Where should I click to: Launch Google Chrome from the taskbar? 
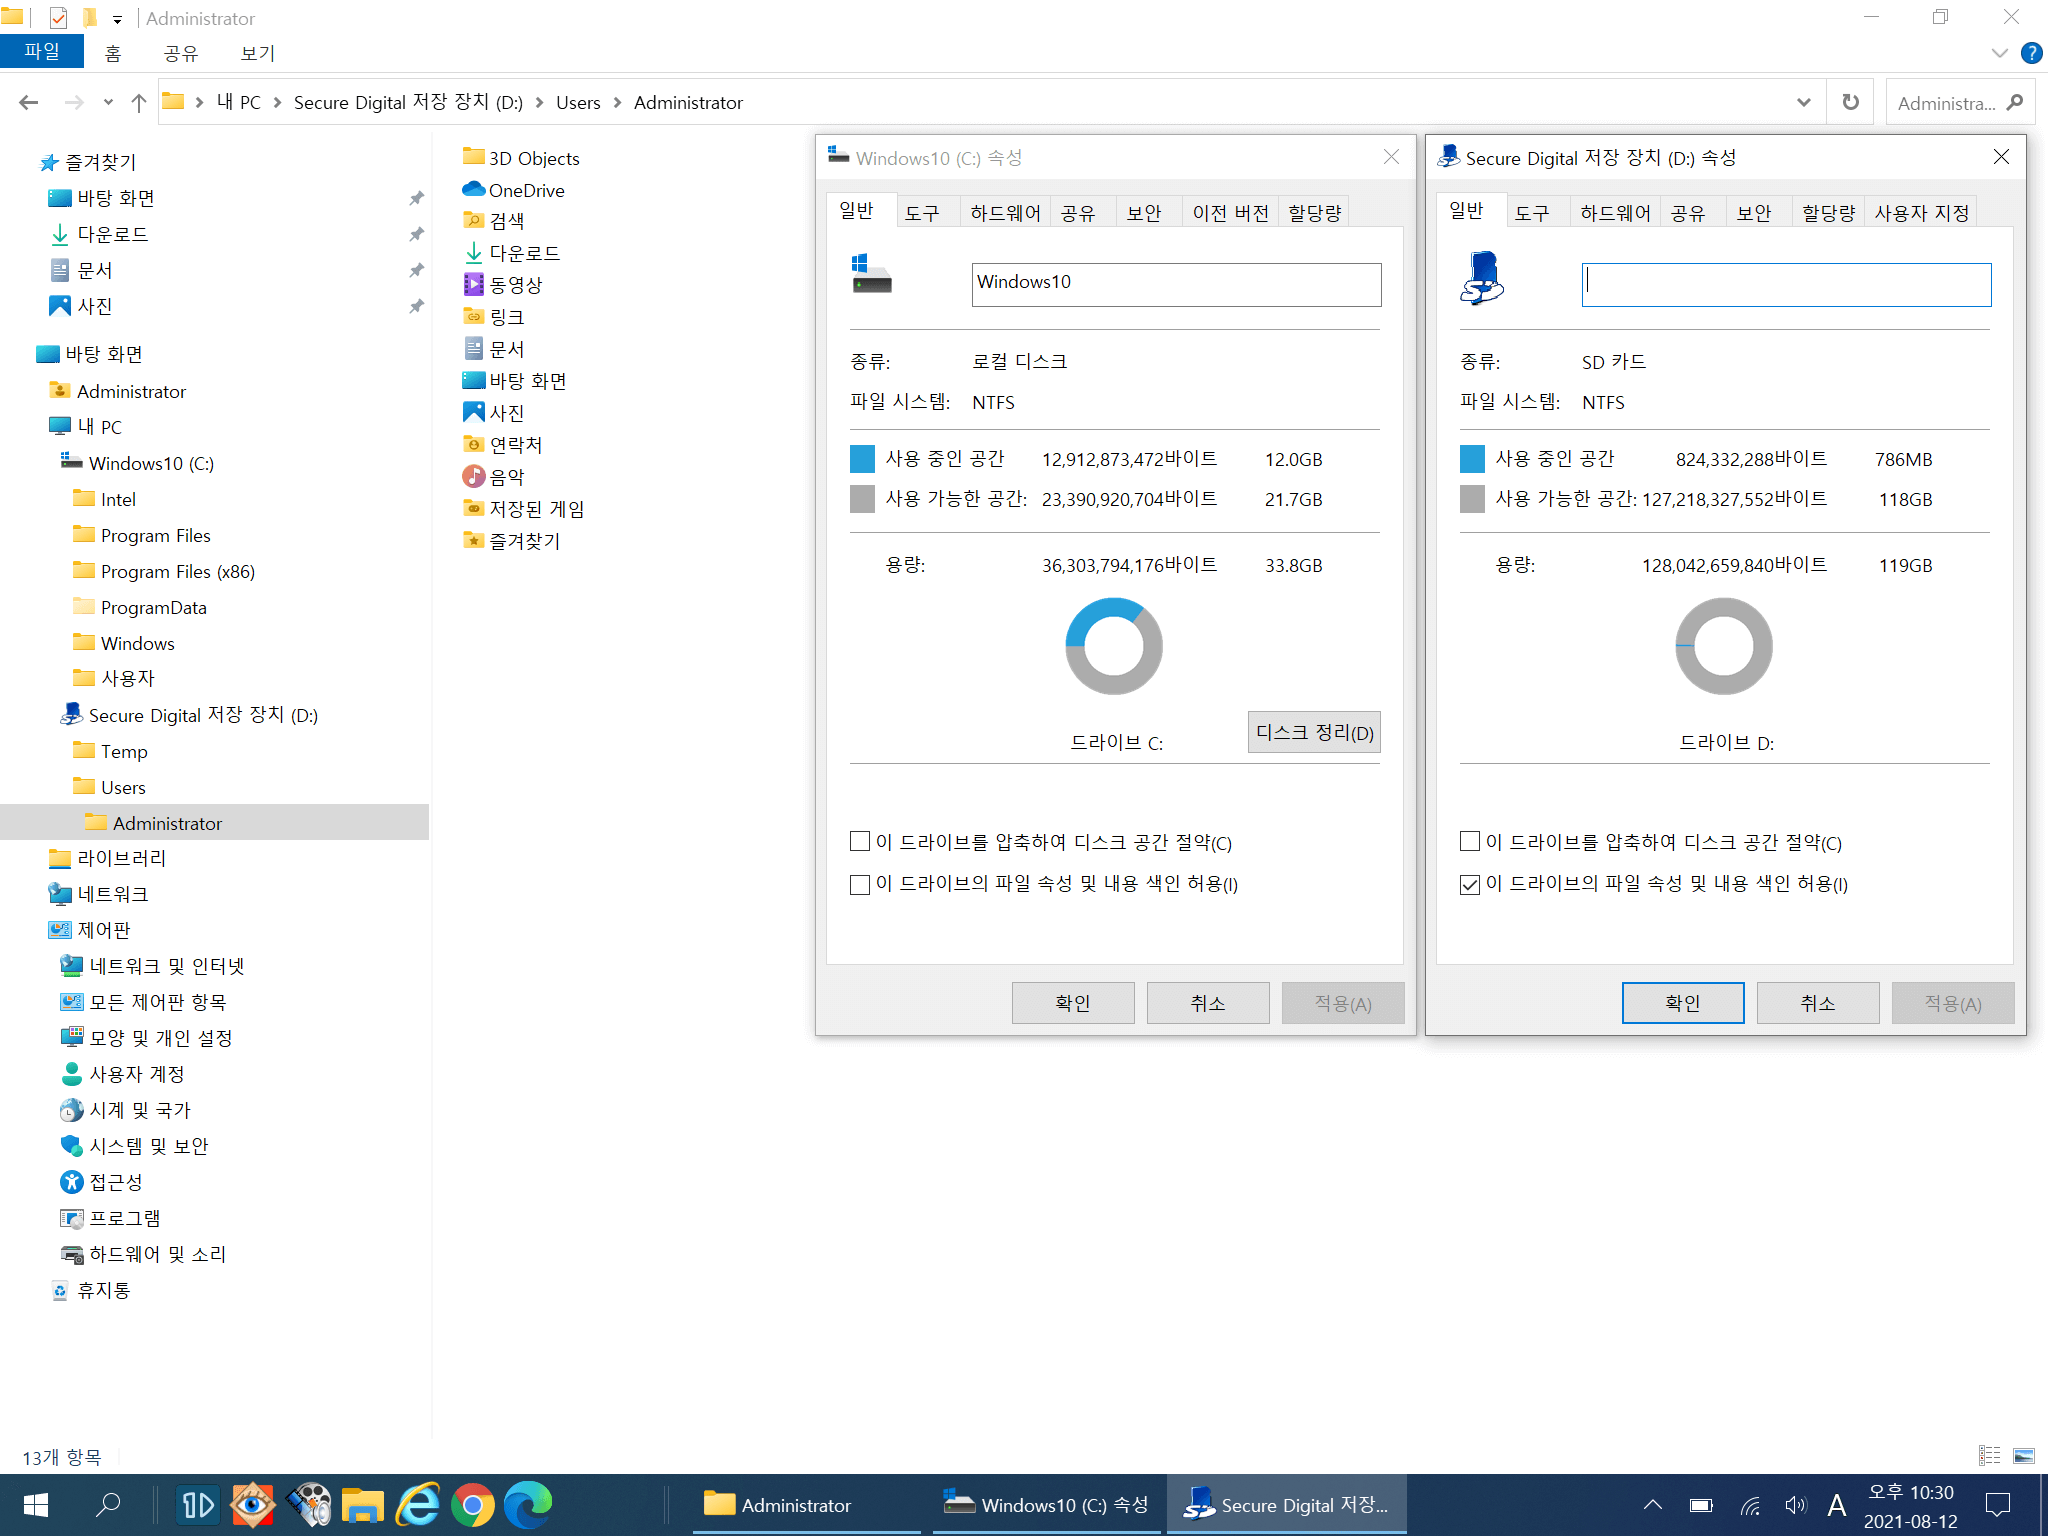(x=473, y=1505)
